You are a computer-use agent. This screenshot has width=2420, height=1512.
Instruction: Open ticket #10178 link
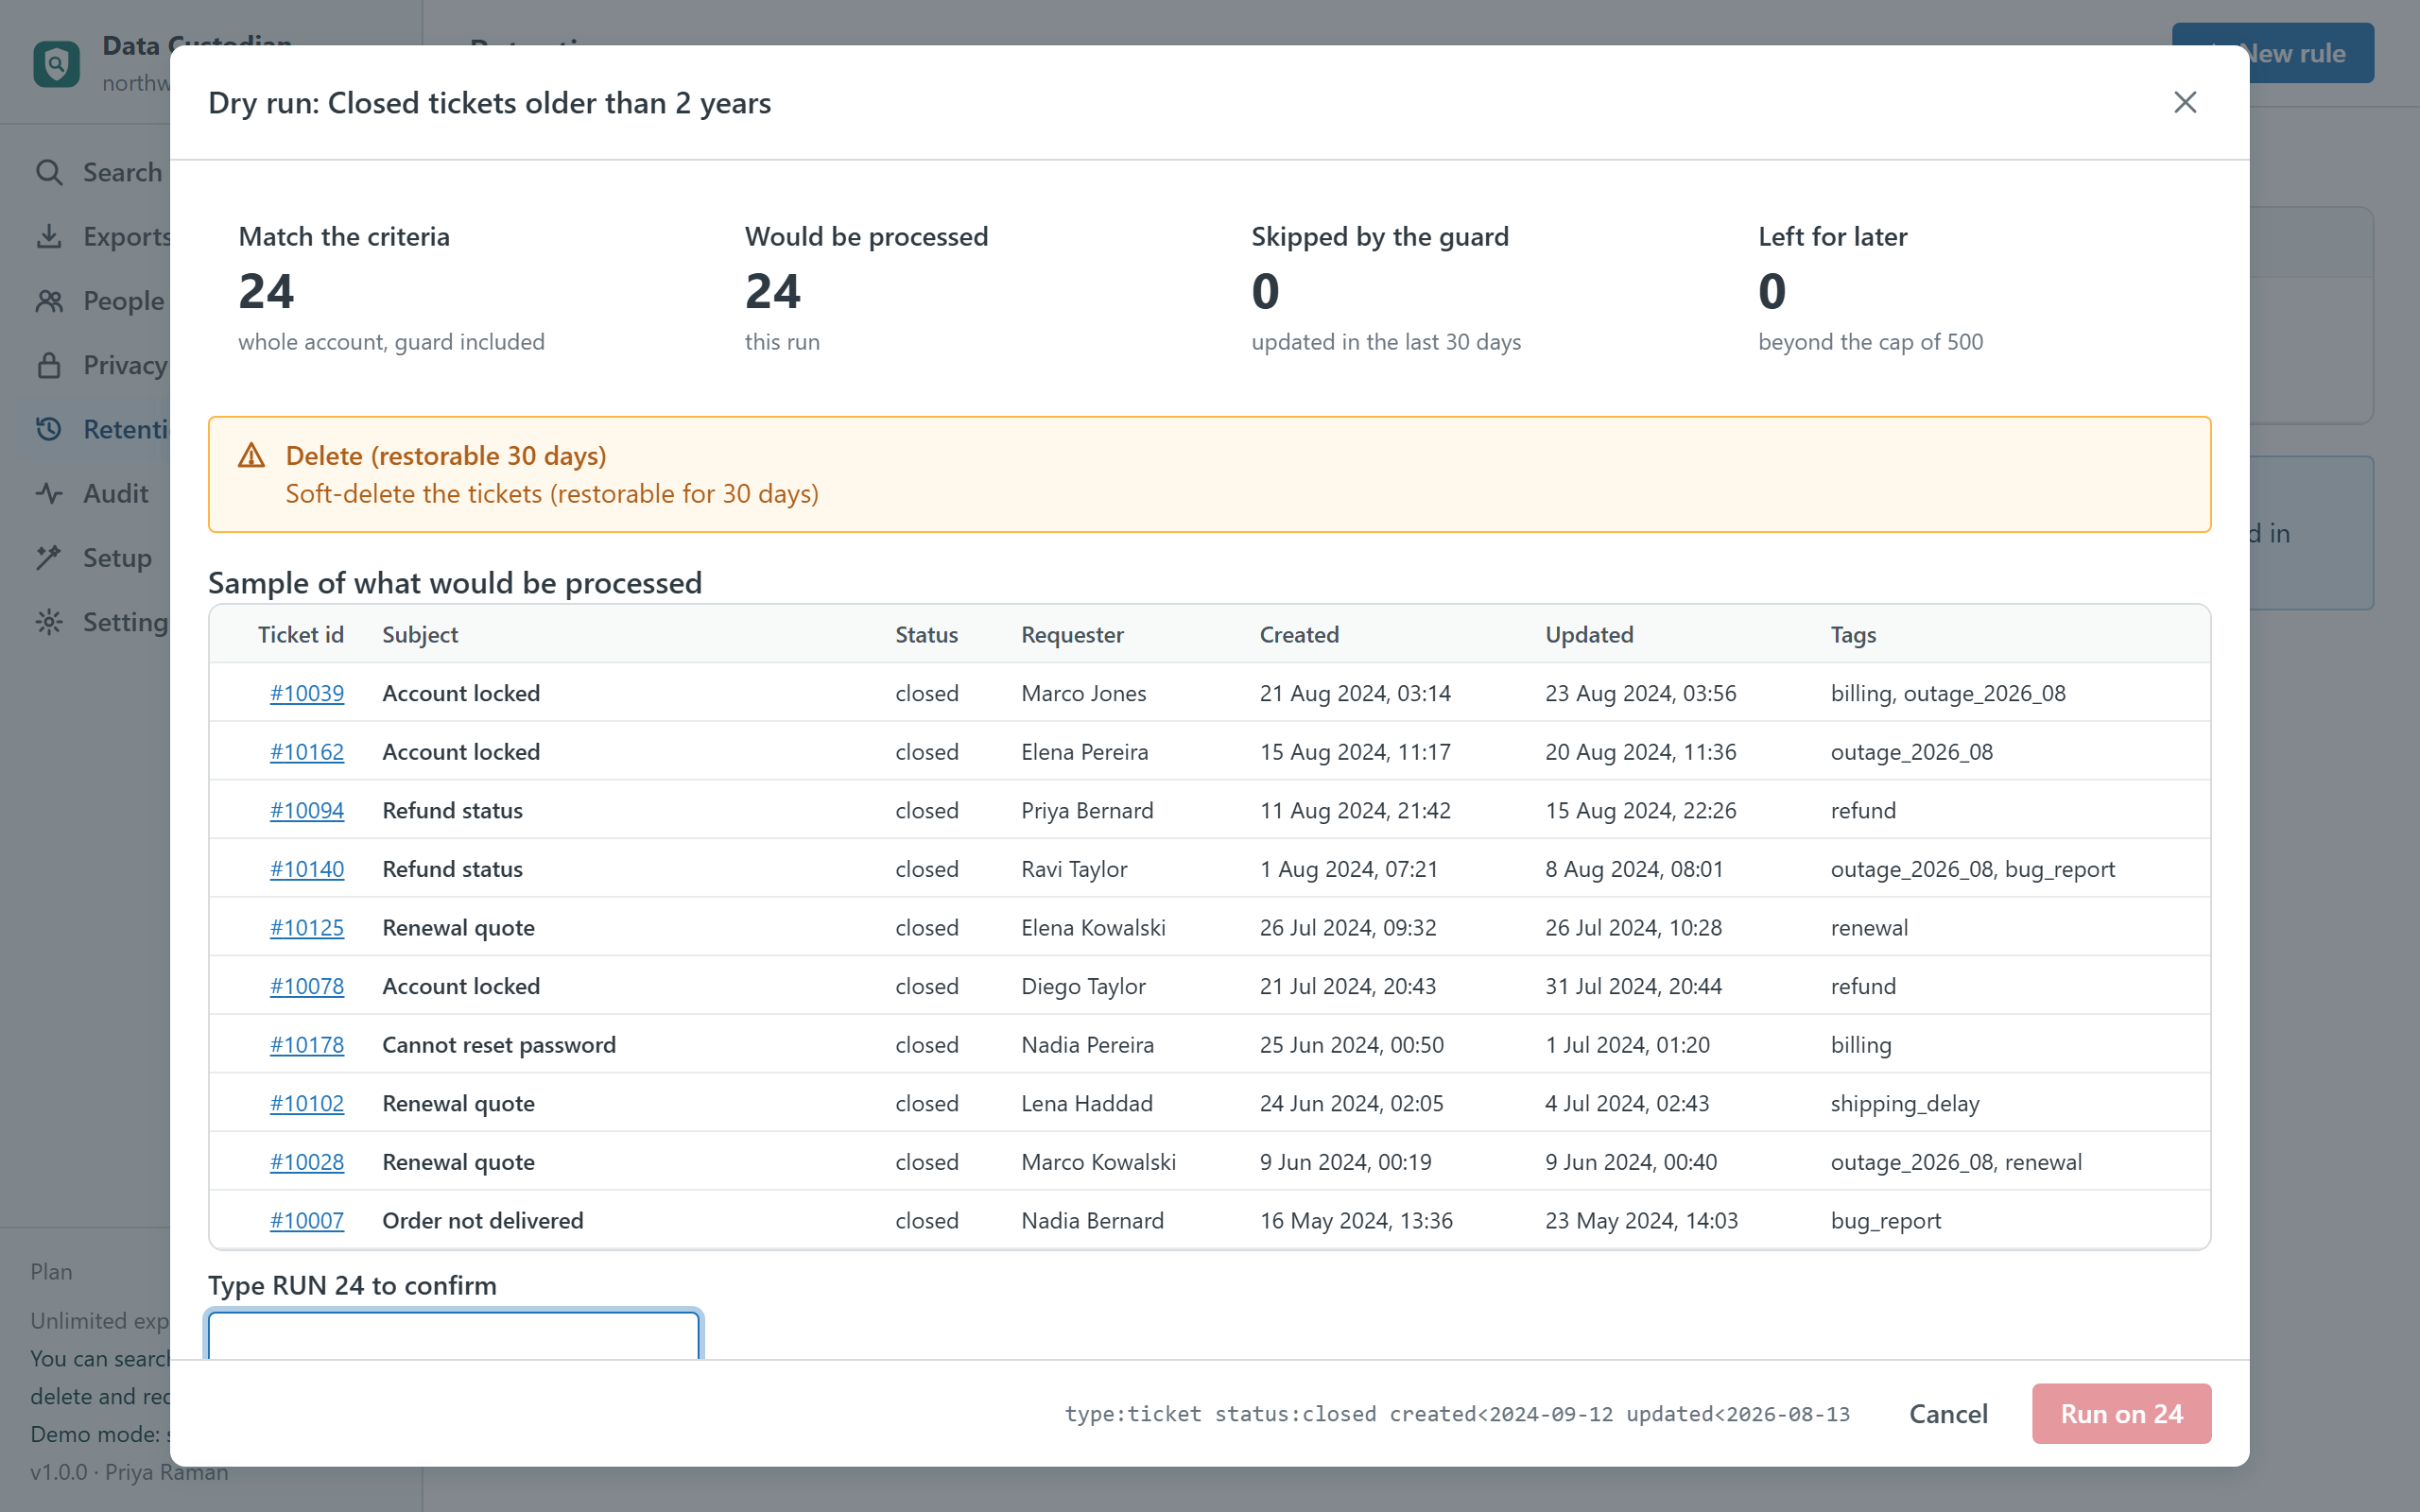coord(306,1045)
